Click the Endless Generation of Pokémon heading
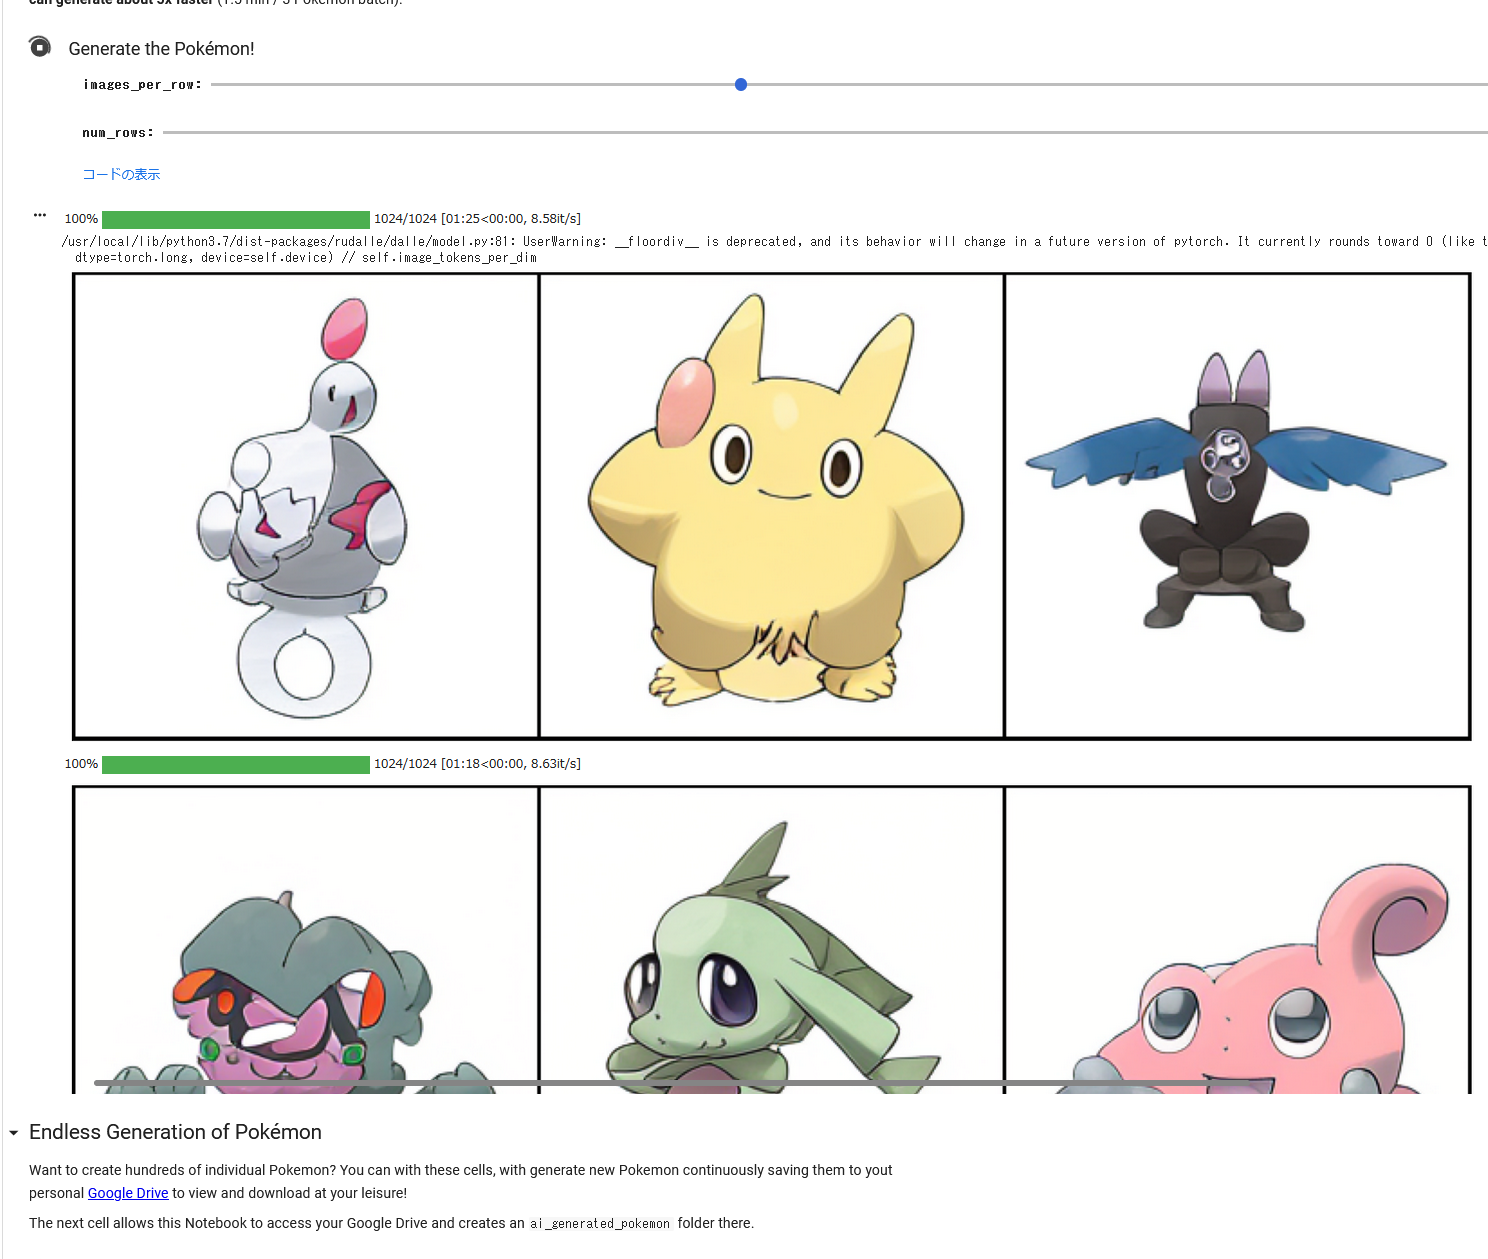1488x1259 pixels. [x=175, y=1132]
